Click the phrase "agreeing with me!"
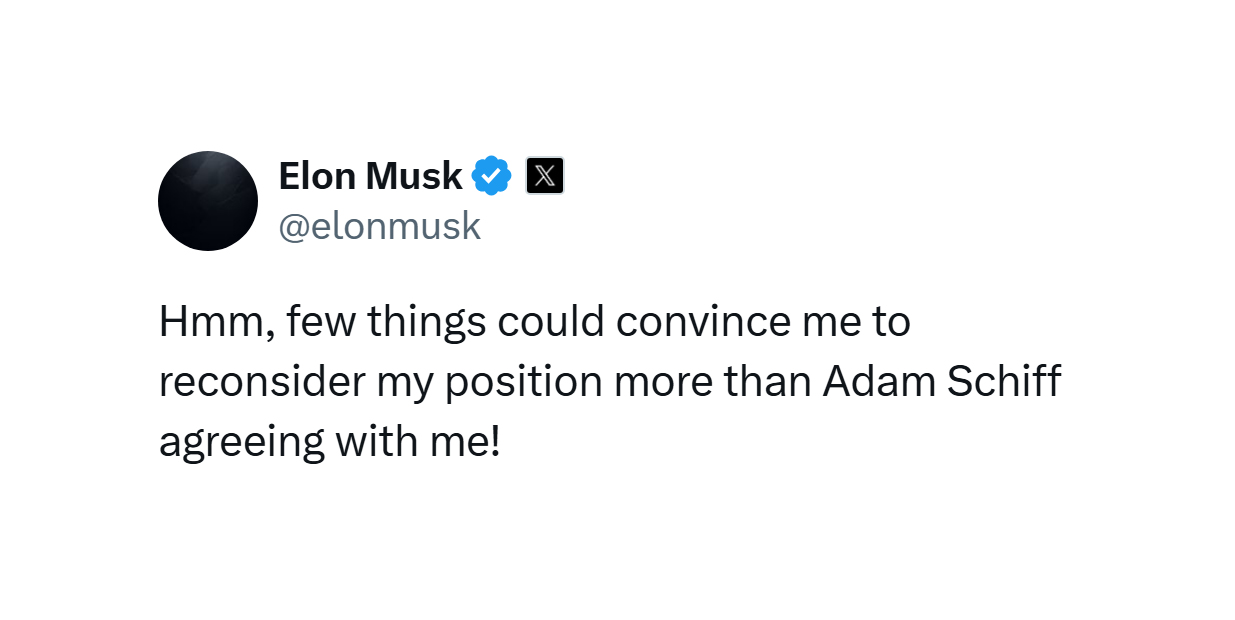 point(329,443)
